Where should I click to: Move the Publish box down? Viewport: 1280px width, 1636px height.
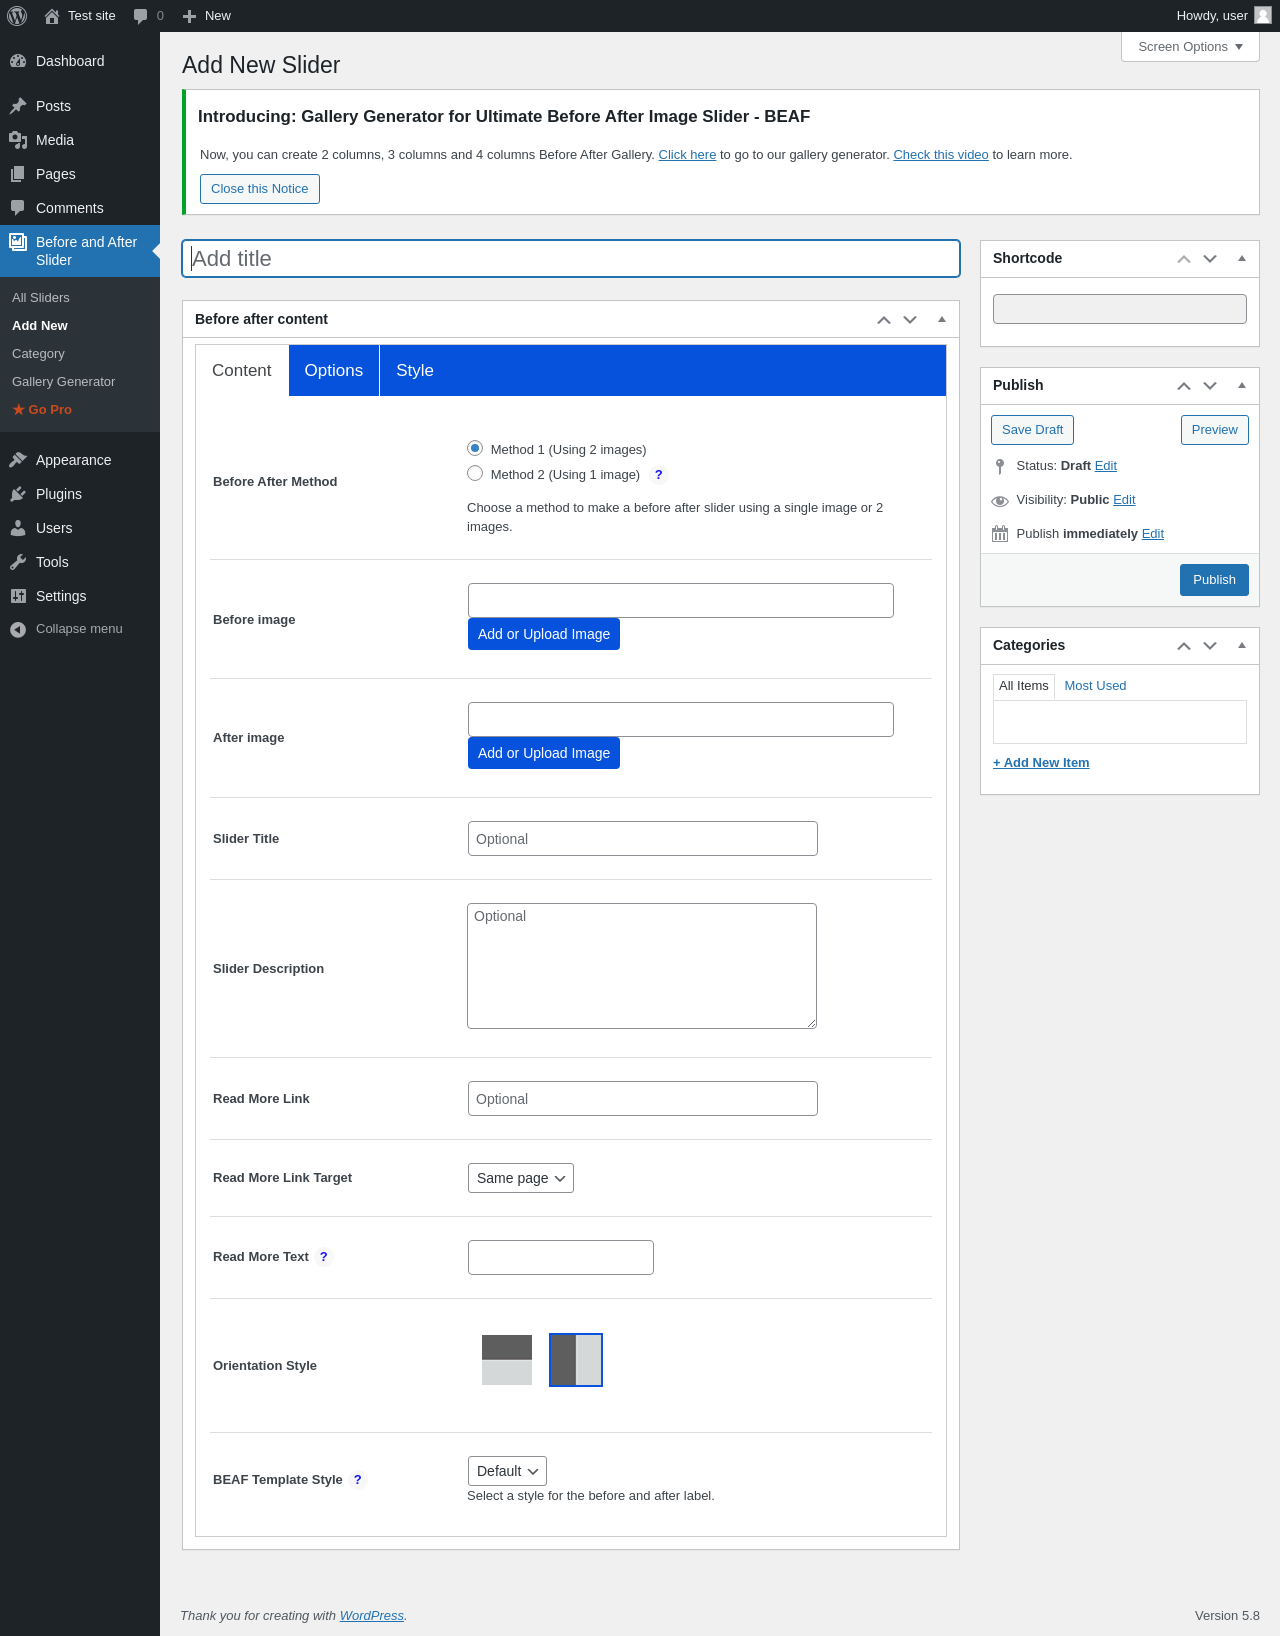(1210, 386)
